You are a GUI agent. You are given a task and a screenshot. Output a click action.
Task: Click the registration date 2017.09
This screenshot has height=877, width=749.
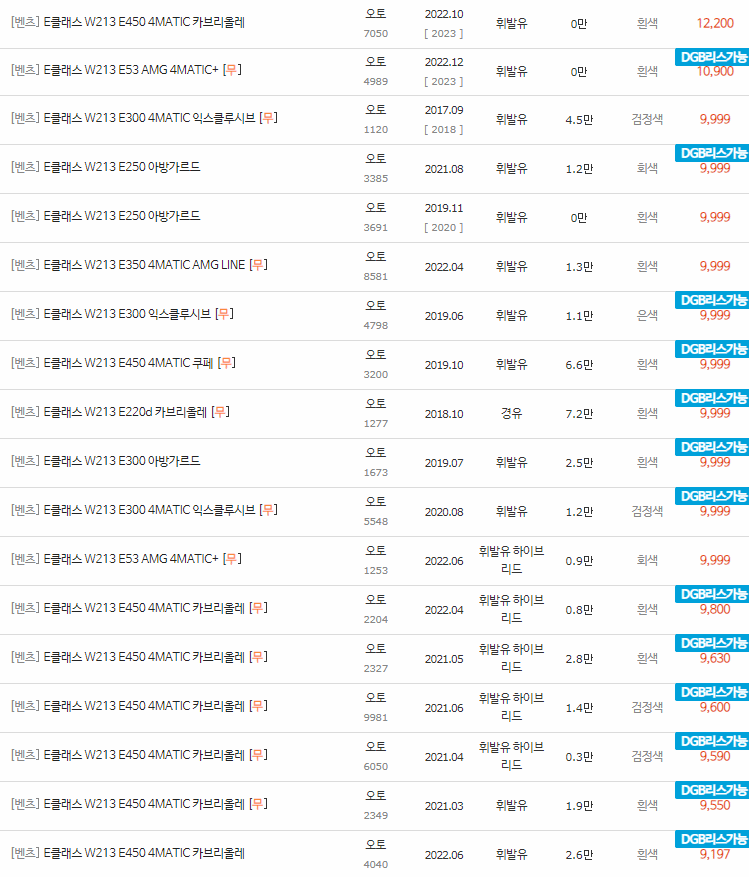click(444, 110)
